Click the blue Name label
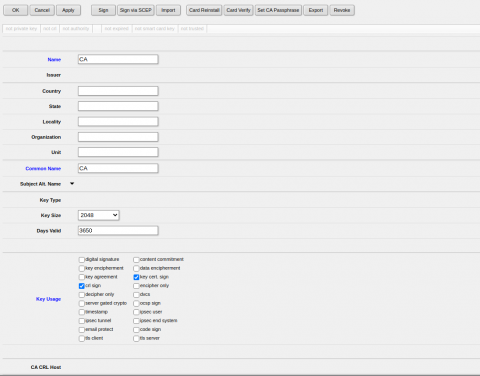The height and width of the screenshot is (376, 480). pyautogui.click(x=54, y=59)
